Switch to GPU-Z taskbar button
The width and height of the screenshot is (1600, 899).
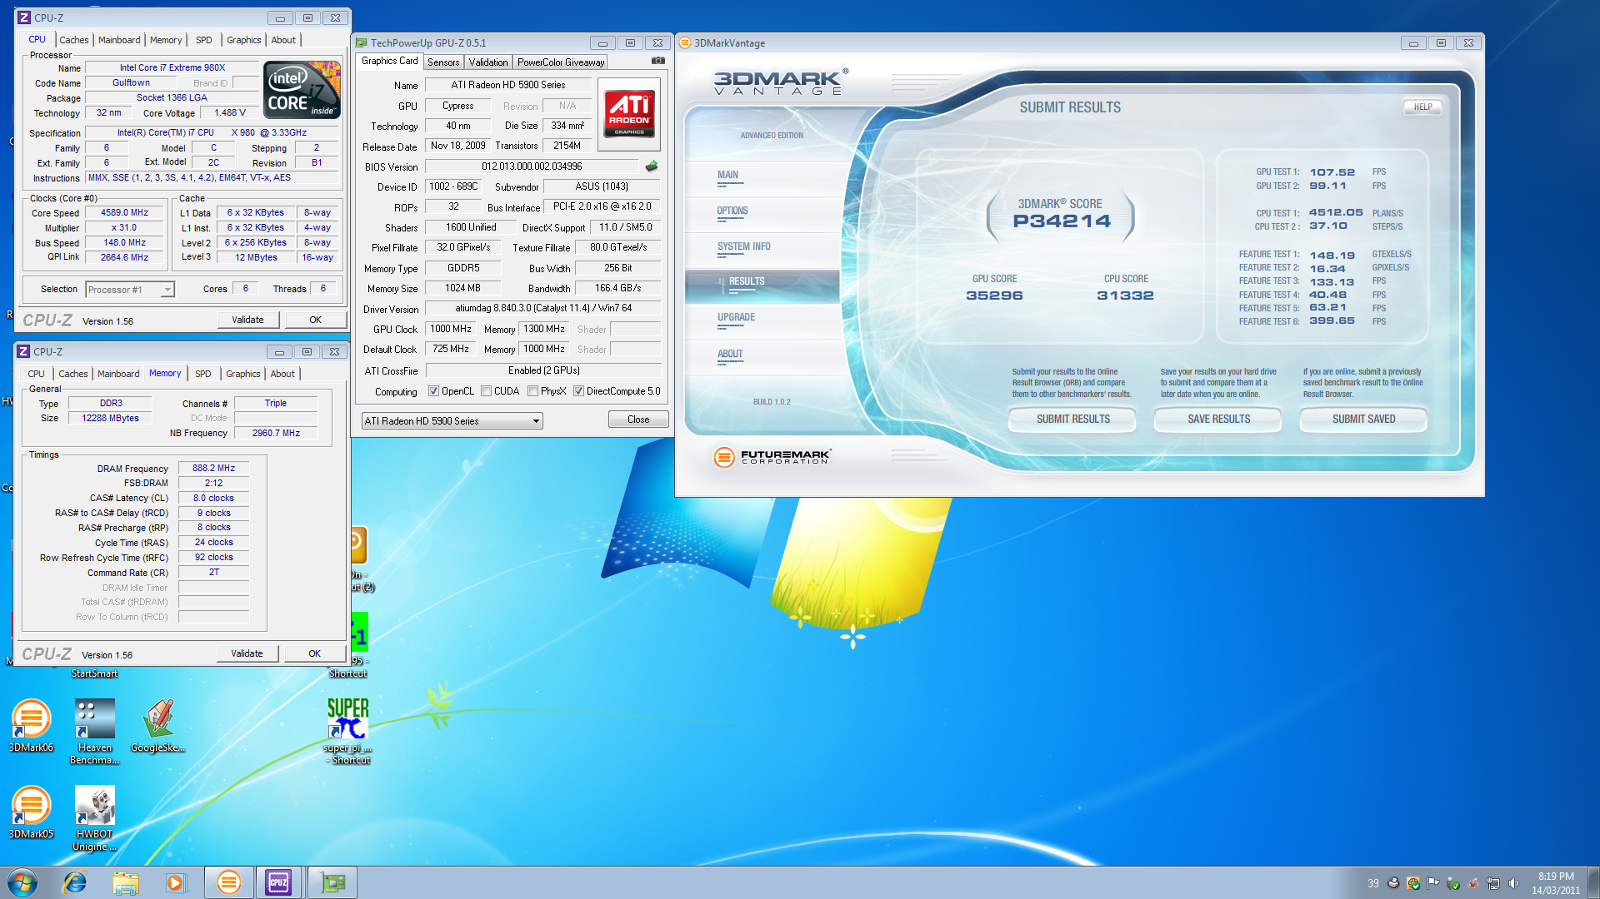332,882
